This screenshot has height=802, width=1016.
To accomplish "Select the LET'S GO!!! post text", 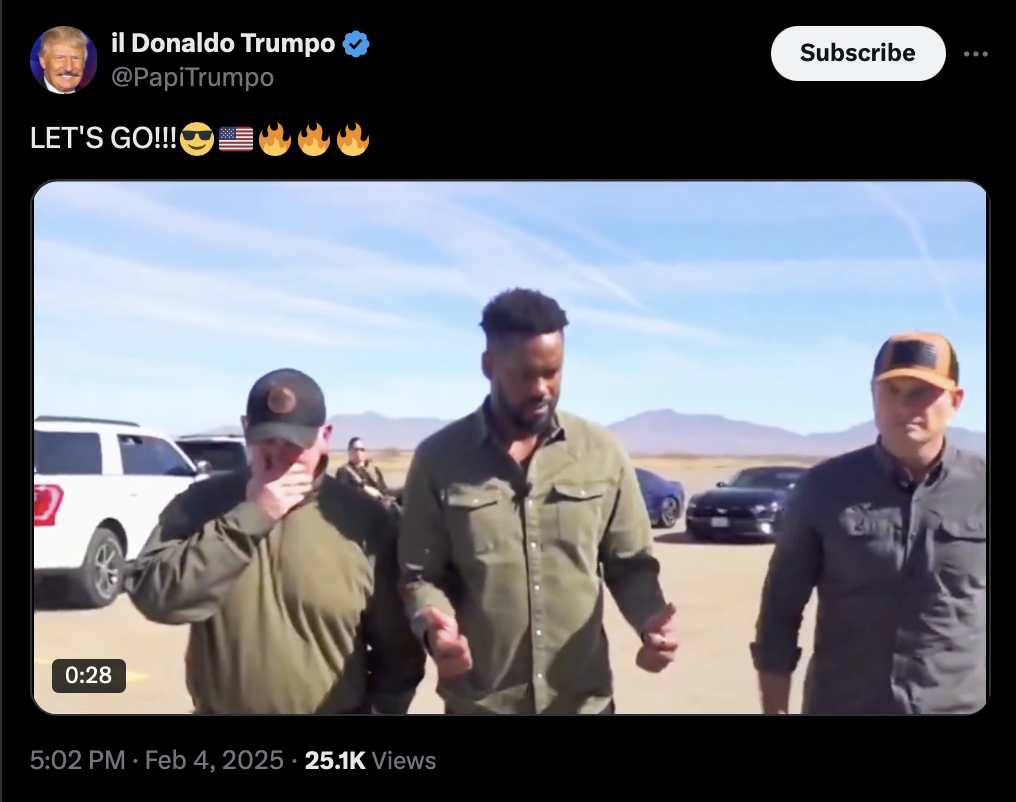I will tap(103, 138).
